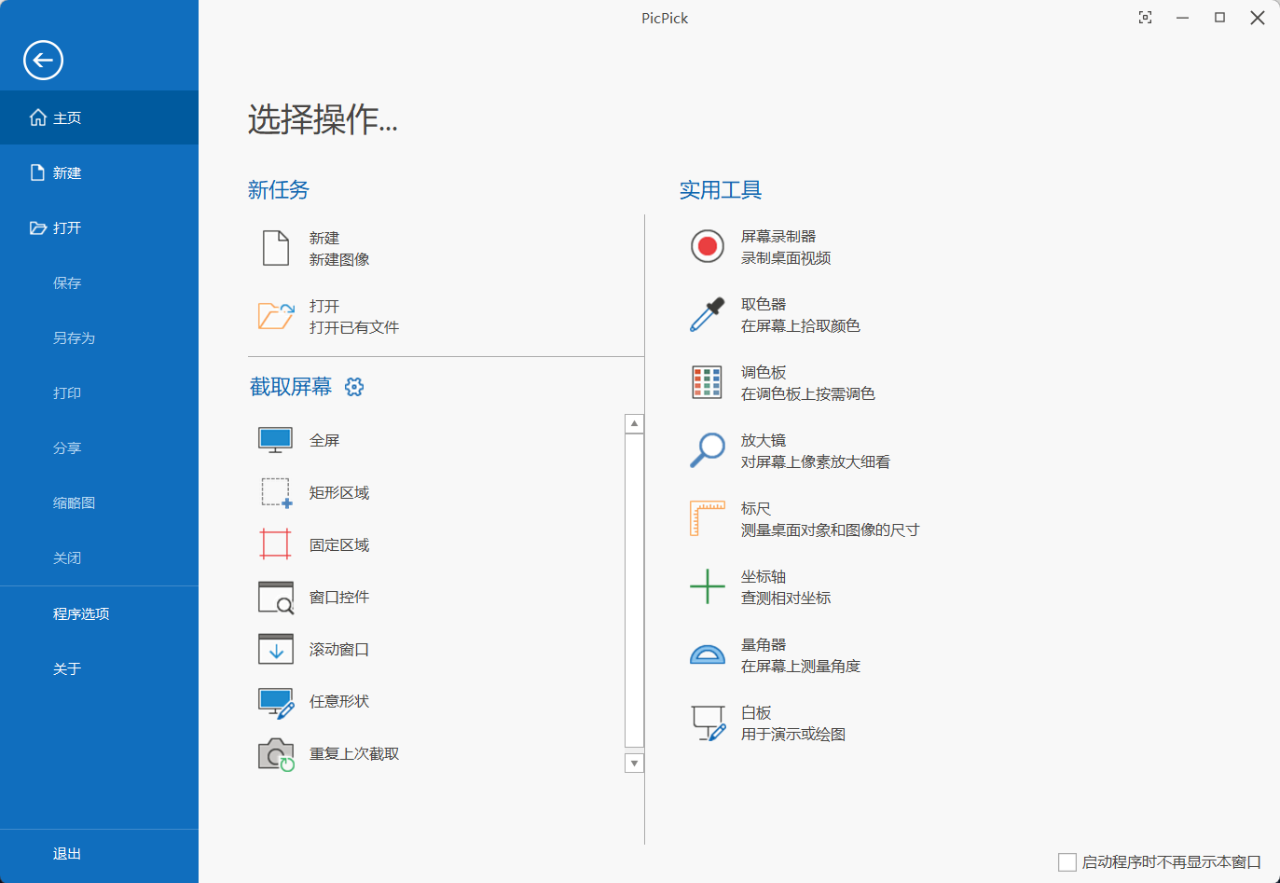Click the open-folder icon beside sidebar 打开
Image resolution: width=1280 pixels, height=883 pixels.
point(38,228)
